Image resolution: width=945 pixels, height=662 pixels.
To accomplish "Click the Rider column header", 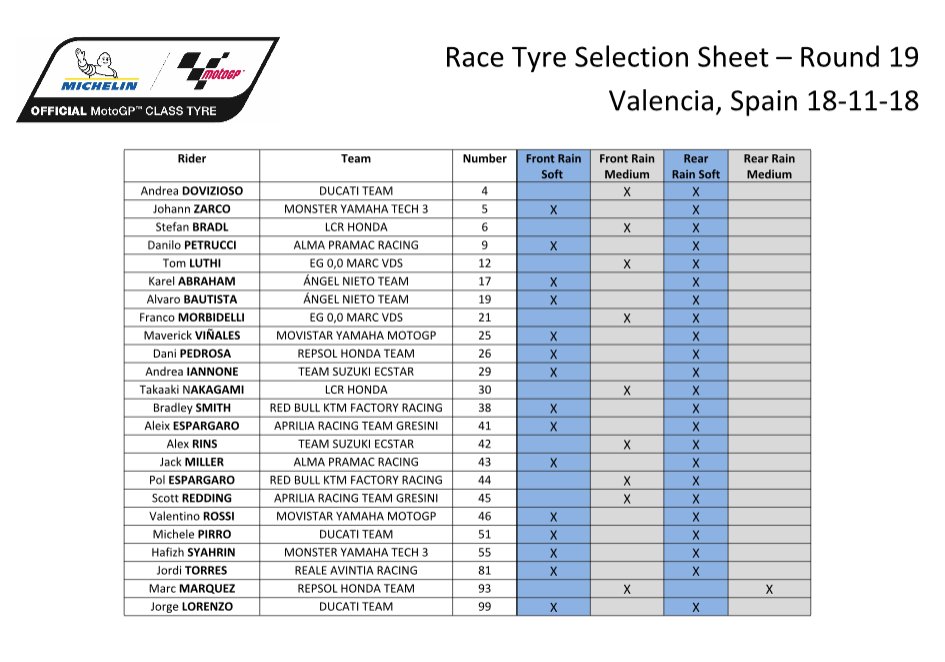I will tap(191, 159).
